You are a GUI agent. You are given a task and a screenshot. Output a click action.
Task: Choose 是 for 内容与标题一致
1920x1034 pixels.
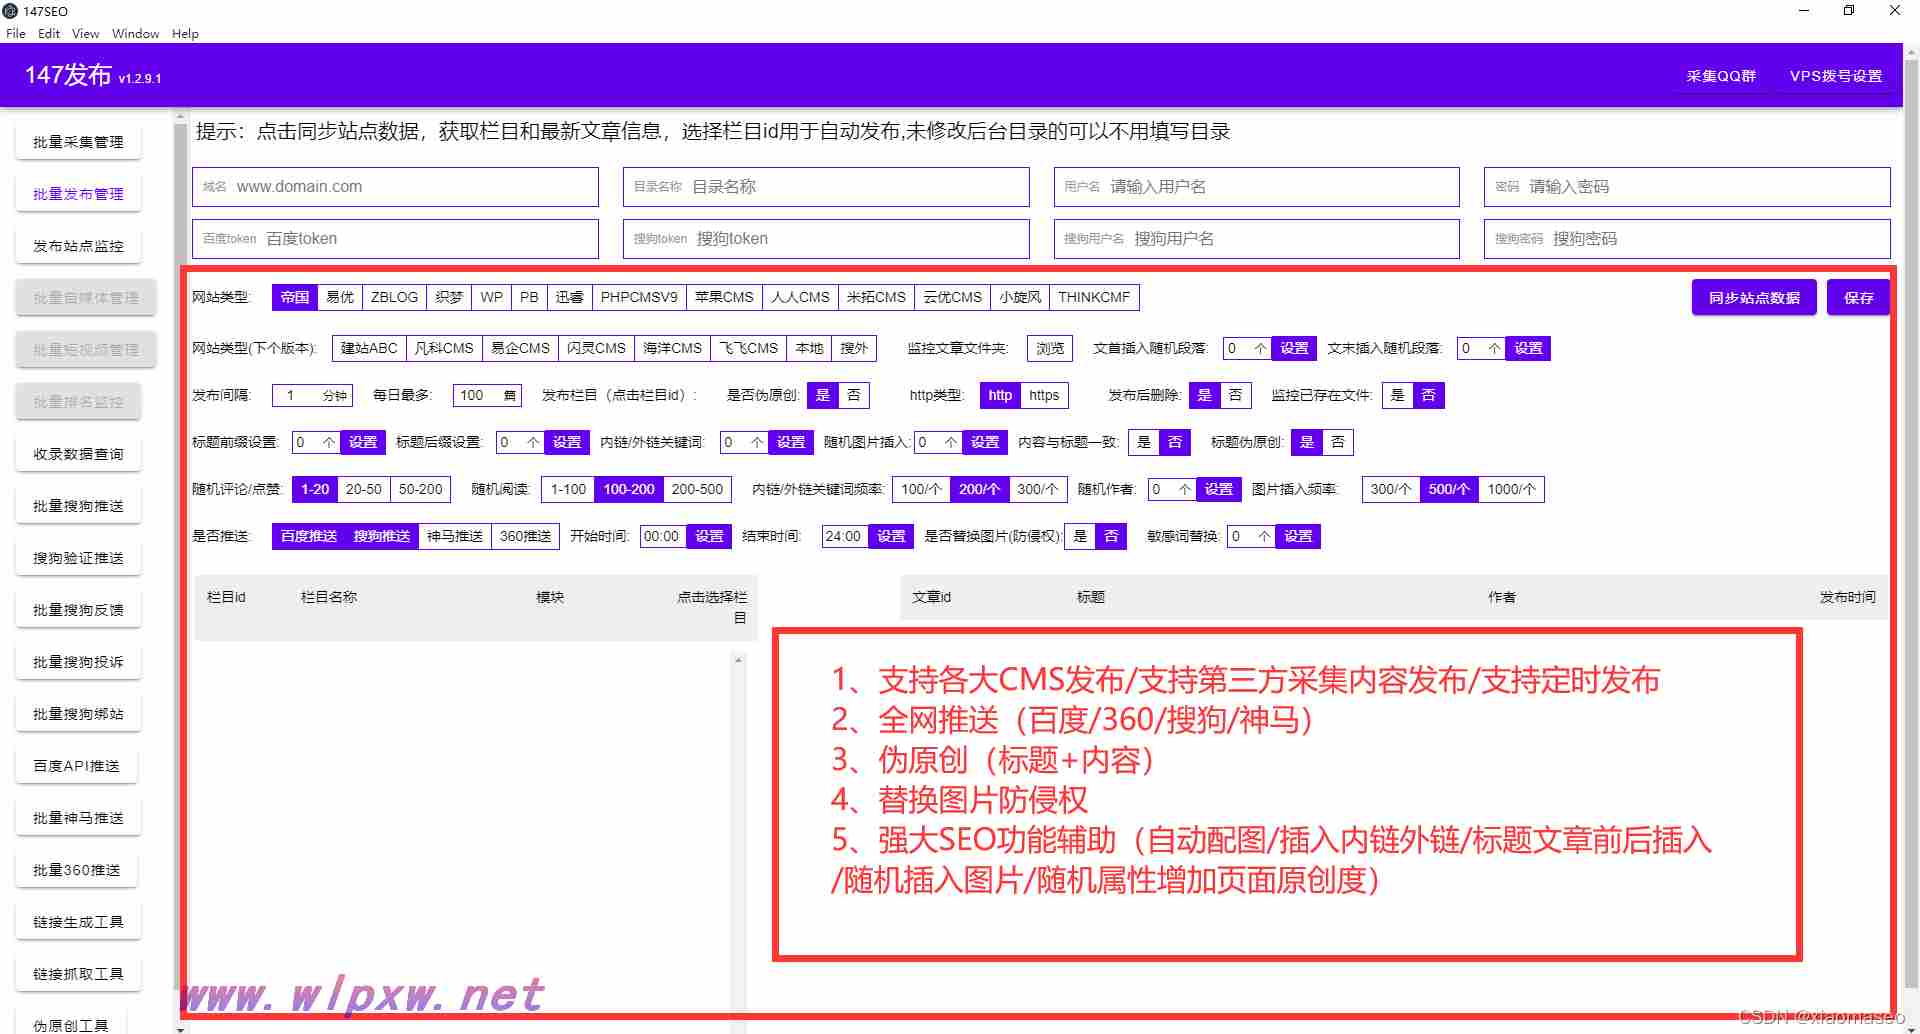pos(1143,442)
